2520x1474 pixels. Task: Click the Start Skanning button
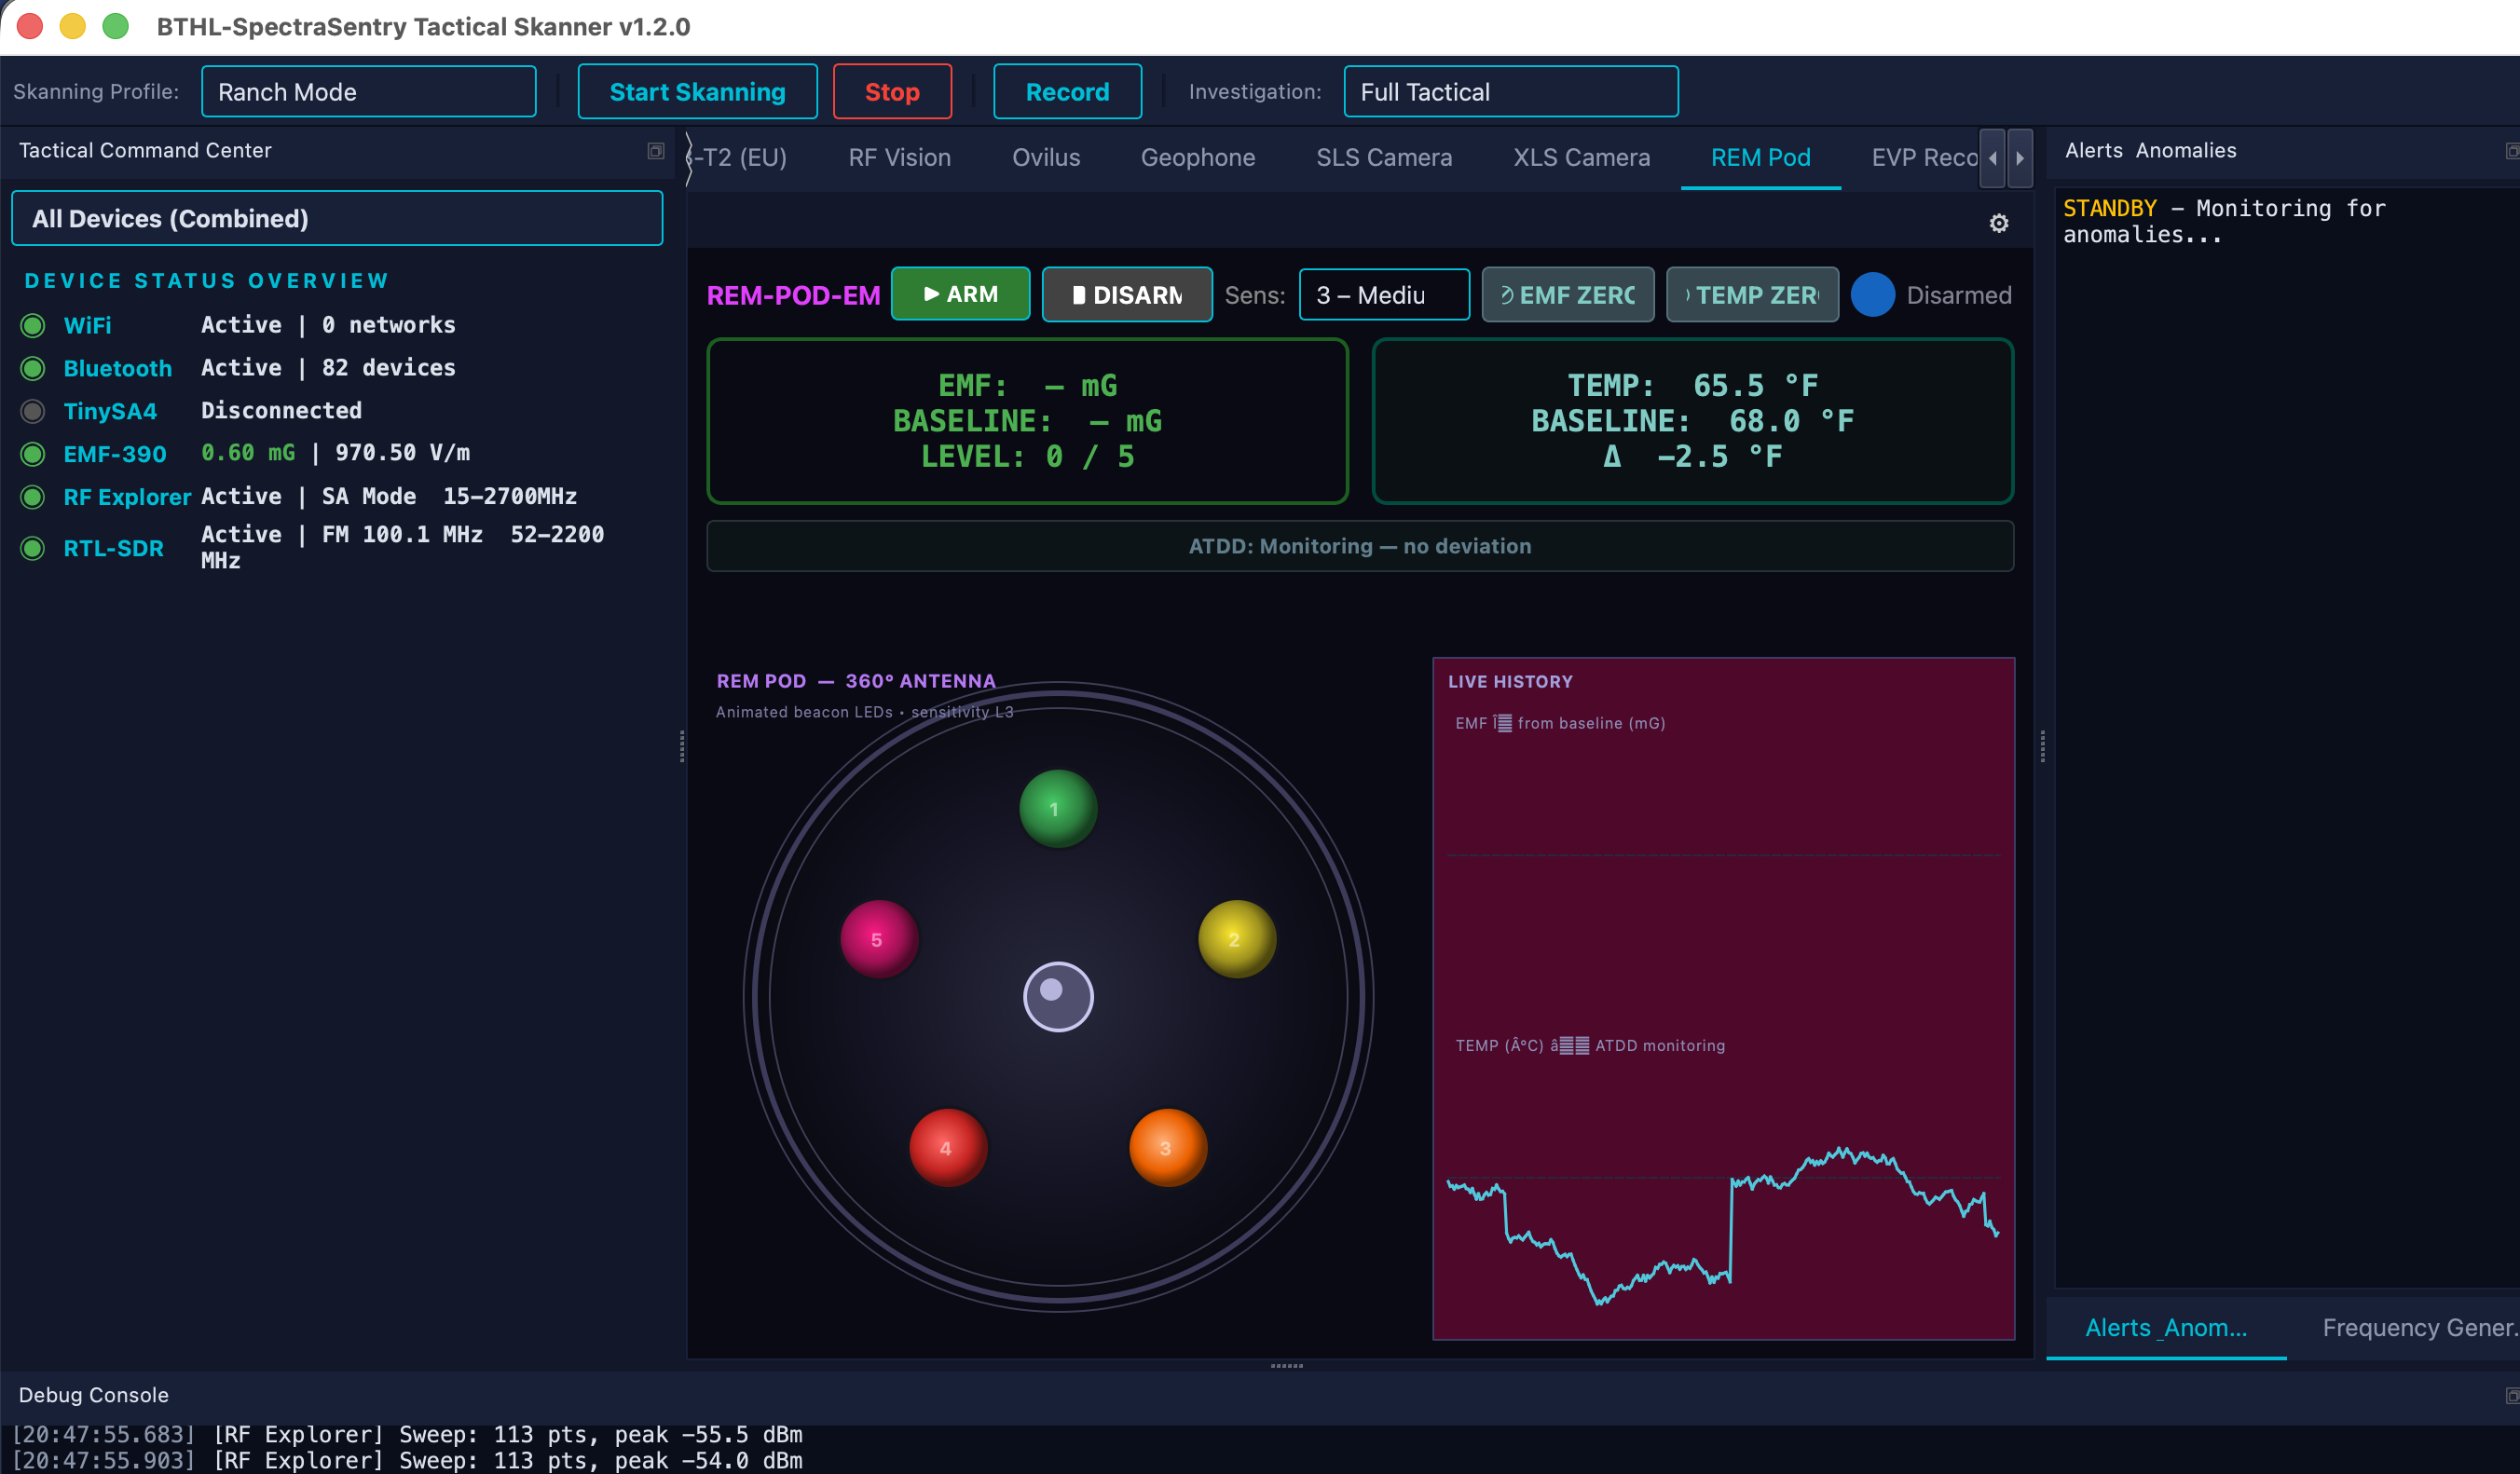click(697, 92)
